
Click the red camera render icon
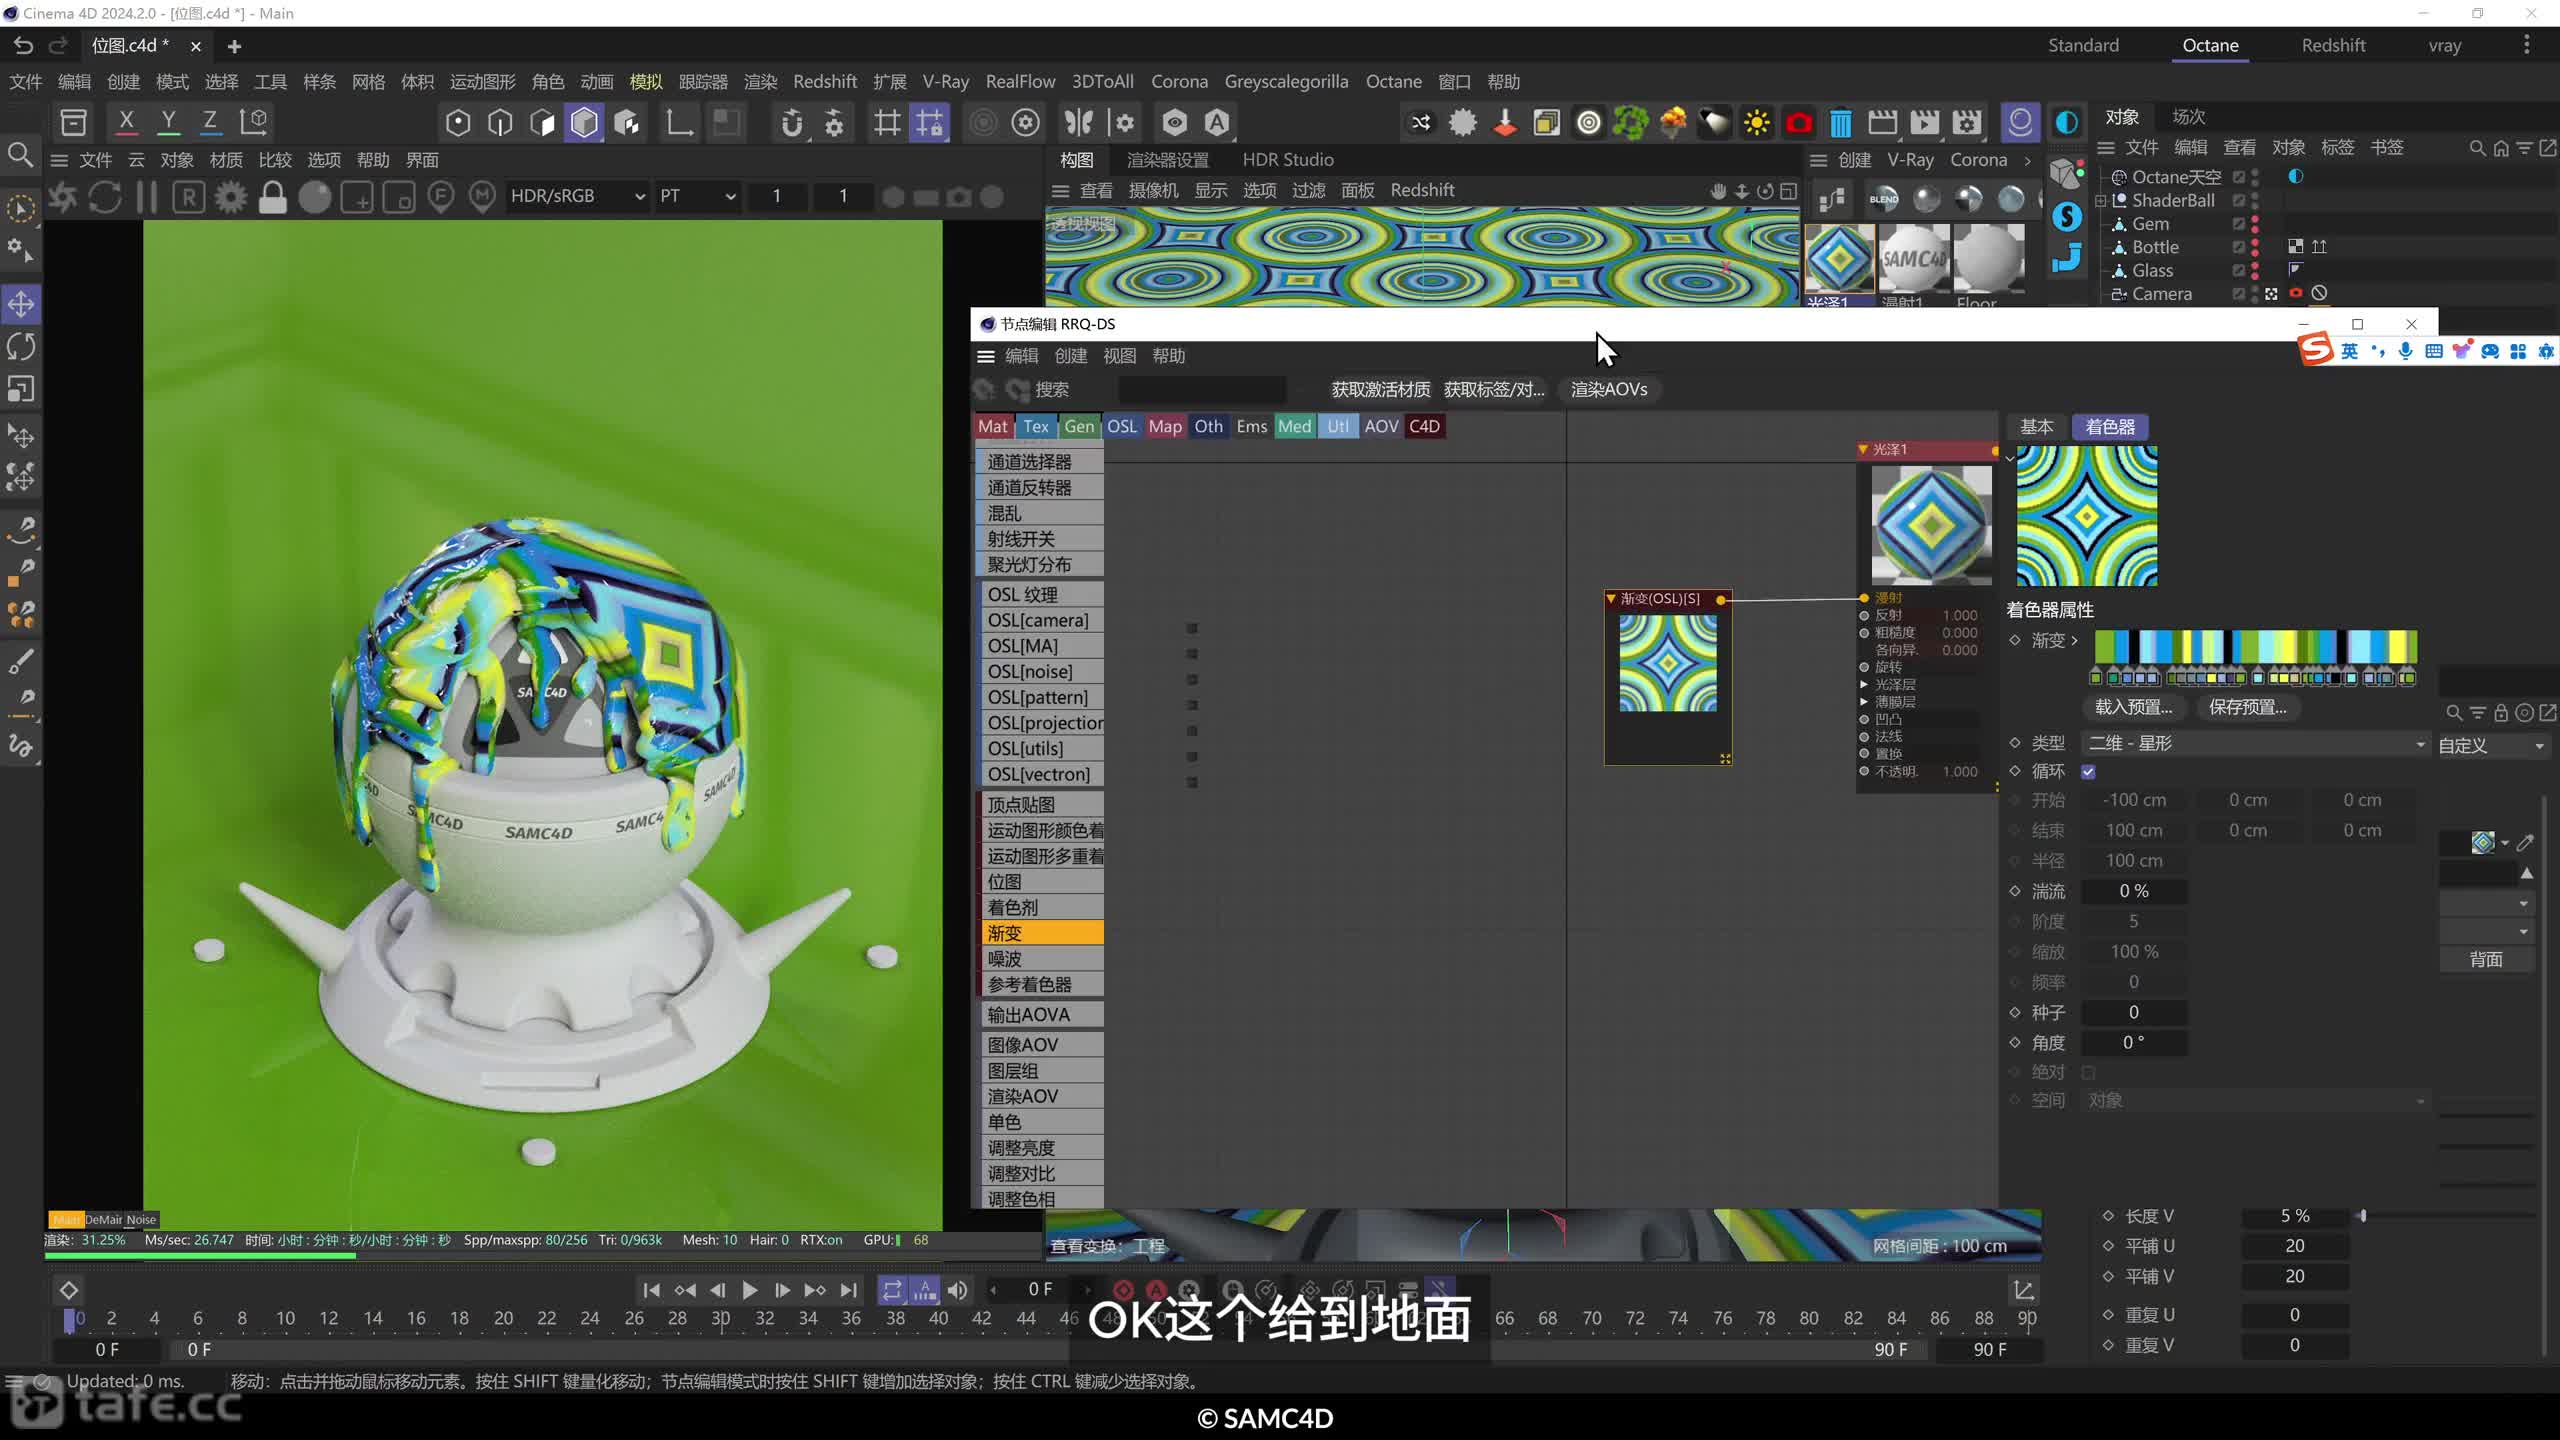[x=1798, y=123]
